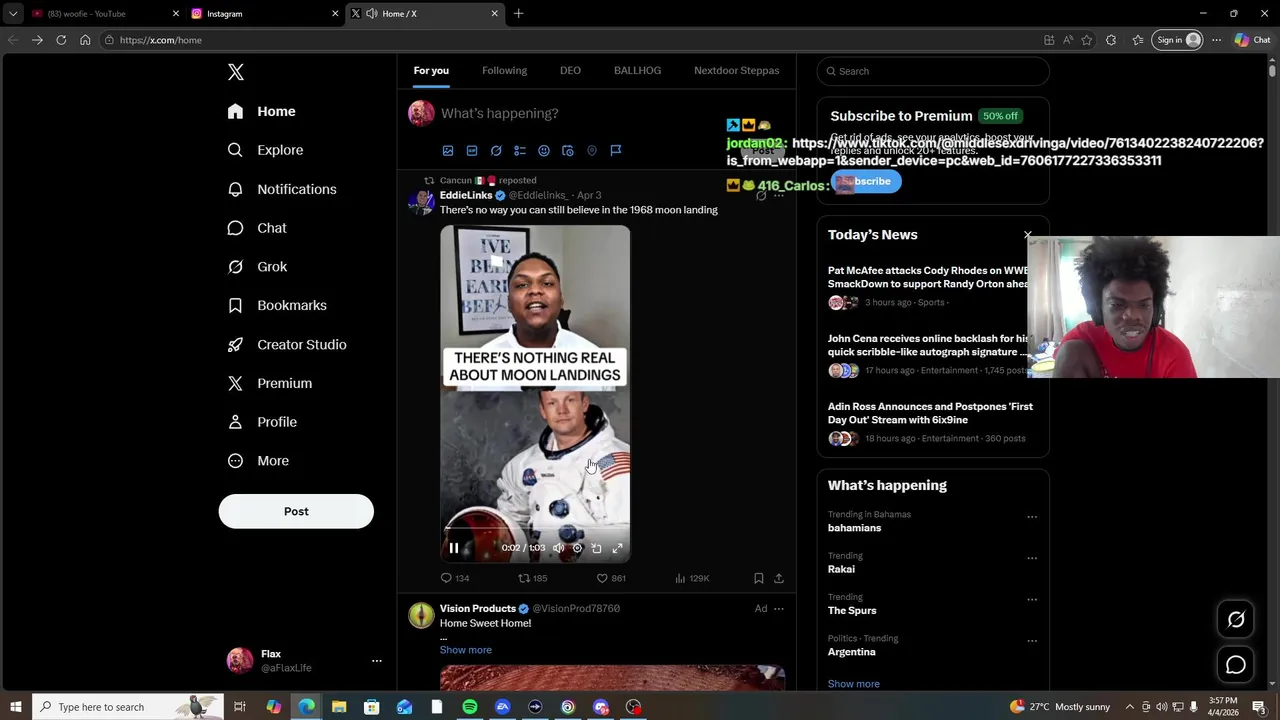1280x720 pixels.
Task: Click the Windows Start button
Action: [15, 707]
